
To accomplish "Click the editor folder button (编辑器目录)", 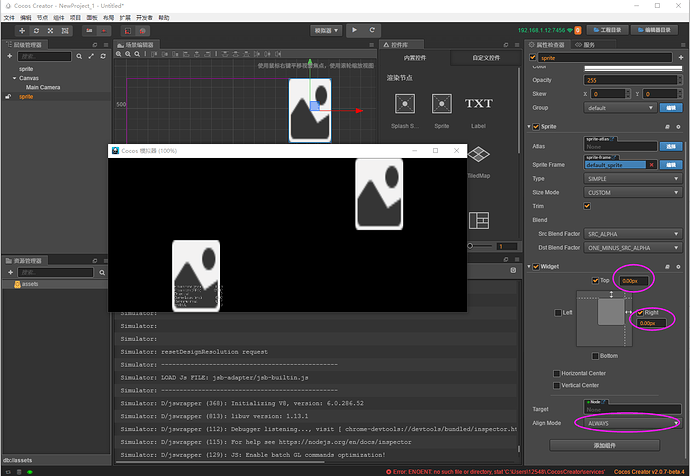I will [x=655, y=30].
